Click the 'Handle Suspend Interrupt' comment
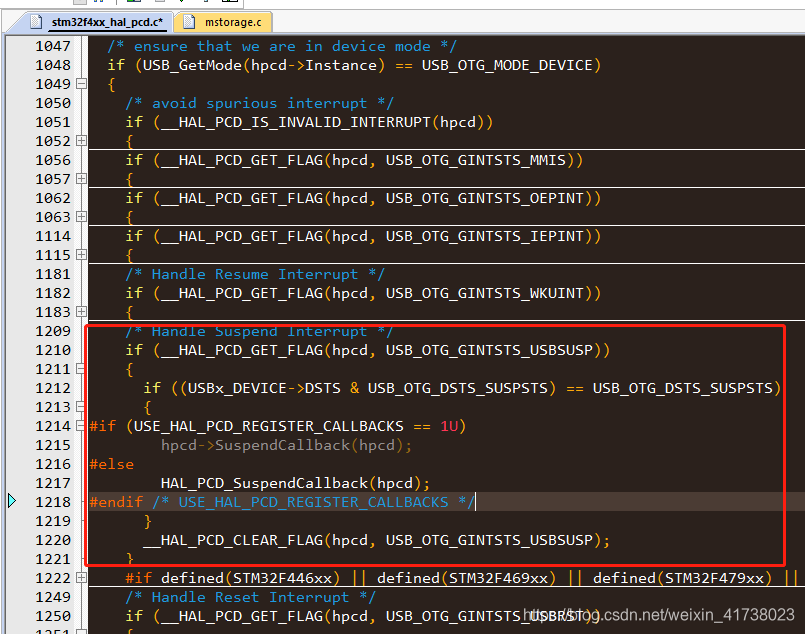The height and width of the screenshot is (634, 805). click(x=259, y=332)
